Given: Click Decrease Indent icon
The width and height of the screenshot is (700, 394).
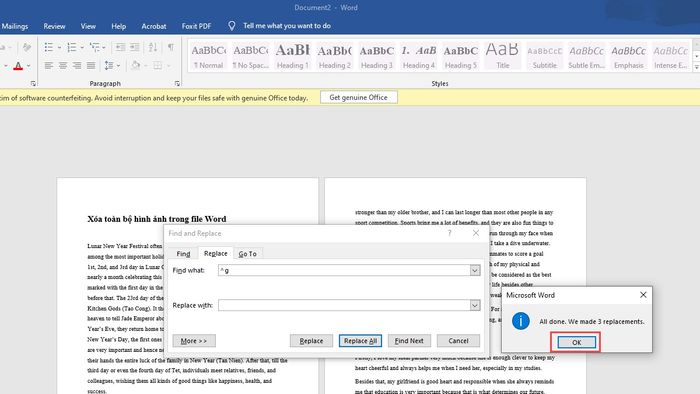Looking at the screenshot, I should [120, 47].
